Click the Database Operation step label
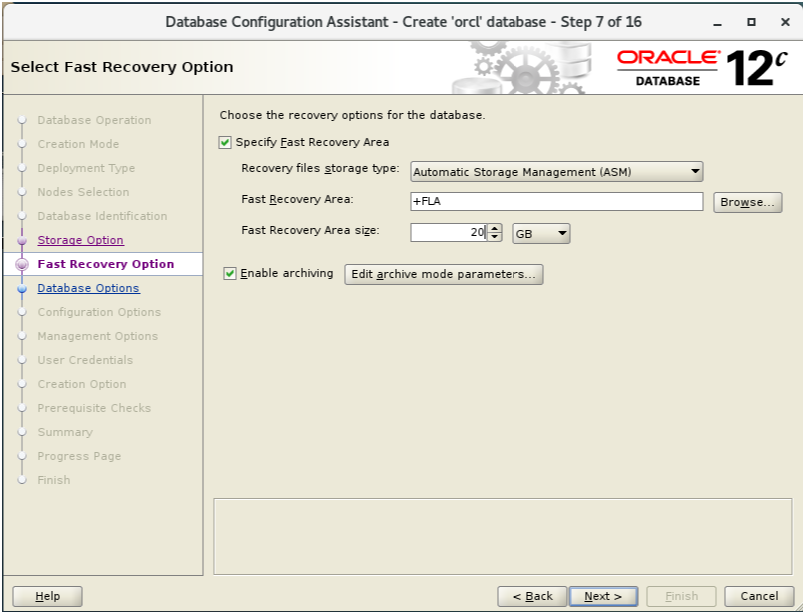Viewport: 806px width, 613px height. click(x=94, y=120)
